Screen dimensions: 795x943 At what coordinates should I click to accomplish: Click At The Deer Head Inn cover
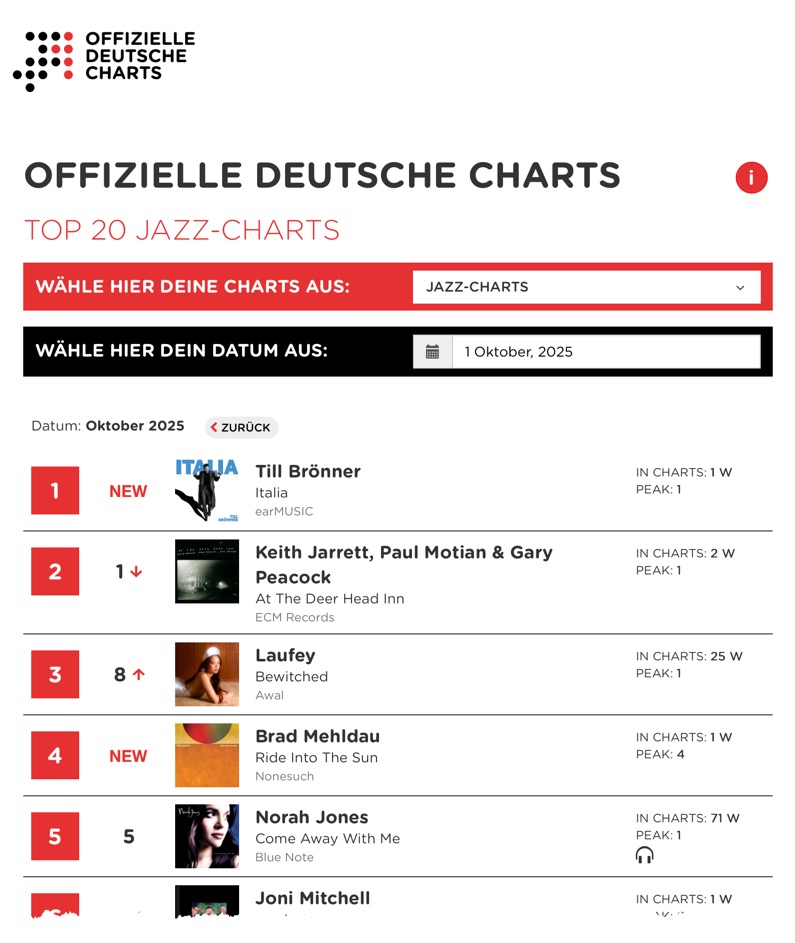click(x=207, y=572)
